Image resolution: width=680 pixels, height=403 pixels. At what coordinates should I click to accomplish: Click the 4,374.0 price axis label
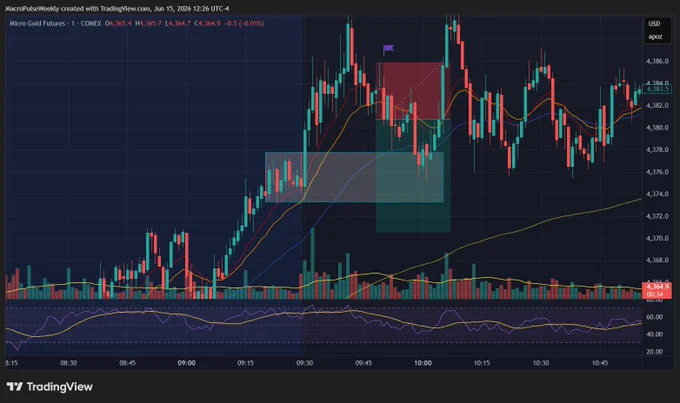pyautogui.click(x=657, y=194)
